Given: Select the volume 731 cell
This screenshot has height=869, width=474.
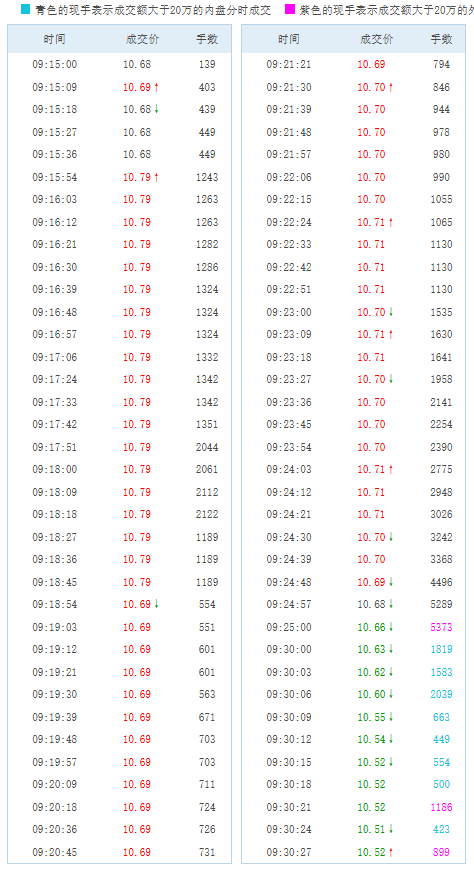Looking at the screenshot, I should (207, 852).
